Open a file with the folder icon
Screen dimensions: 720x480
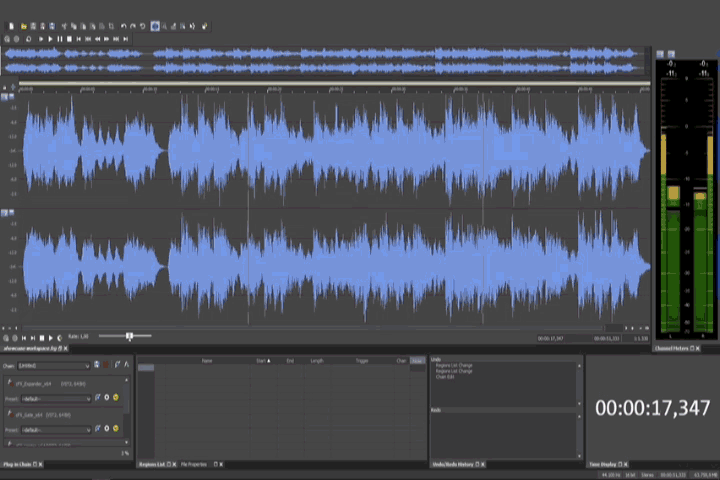point(23,26)
